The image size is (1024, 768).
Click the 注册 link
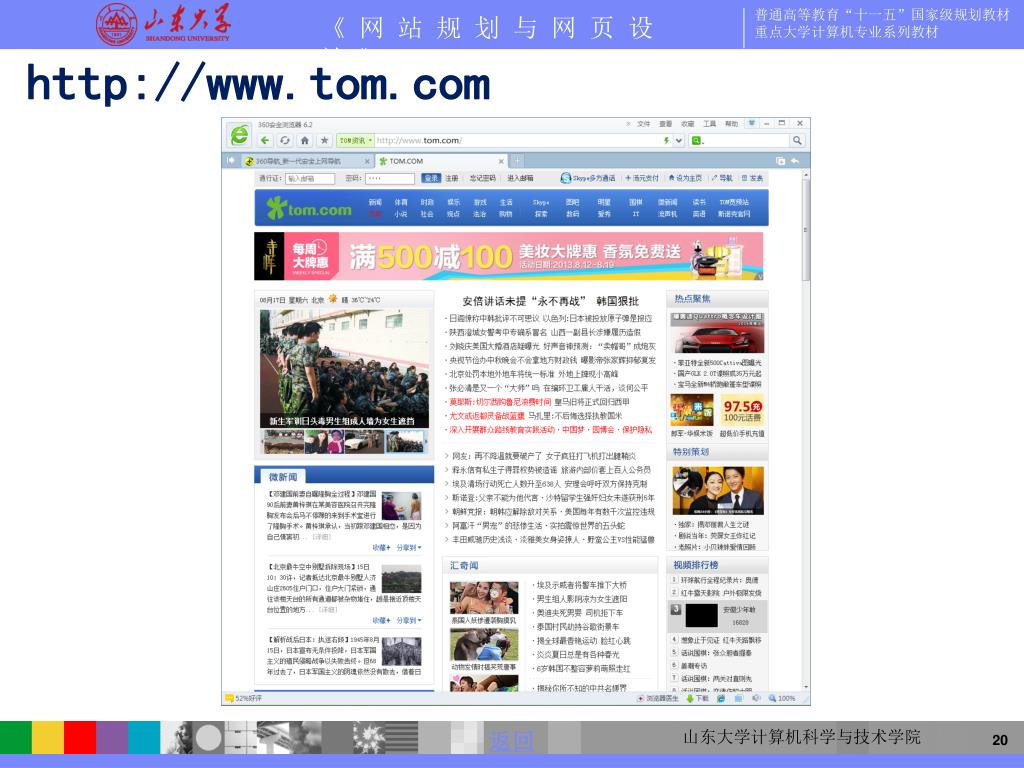point(452,178)
